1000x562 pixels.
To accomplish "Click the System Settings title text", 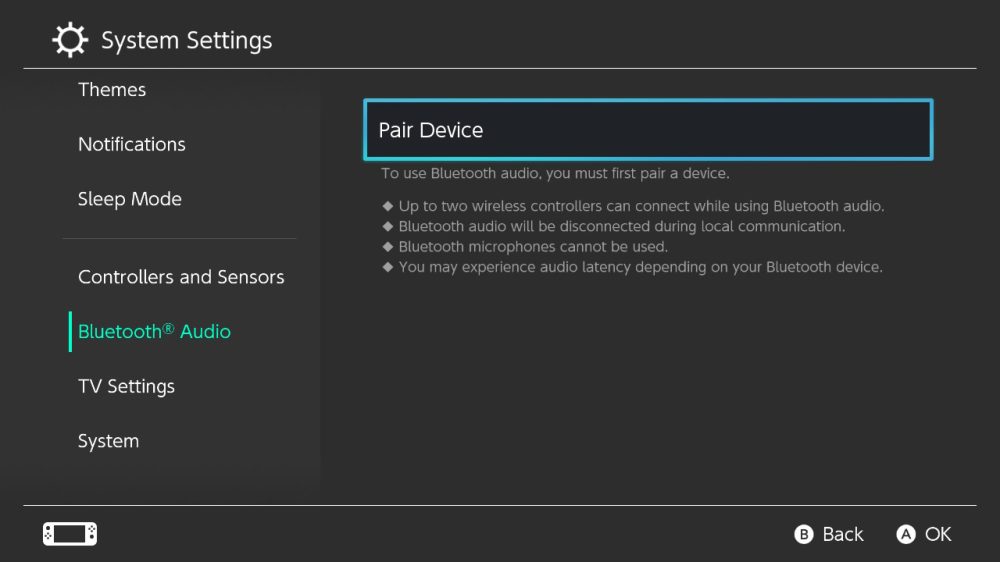I will coord(187,41).
